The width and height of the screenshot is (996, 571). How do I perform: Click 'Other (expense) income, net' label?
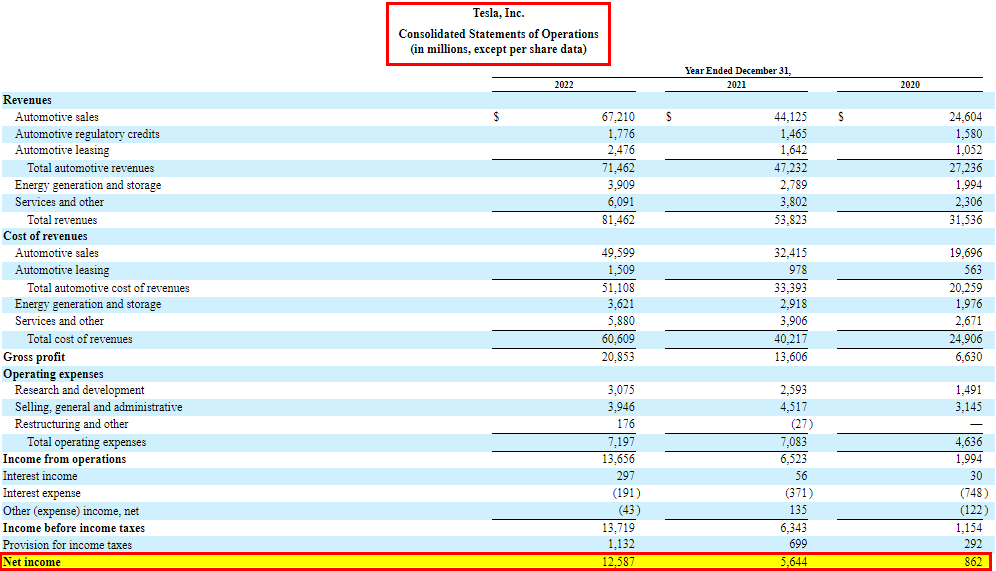71,511
